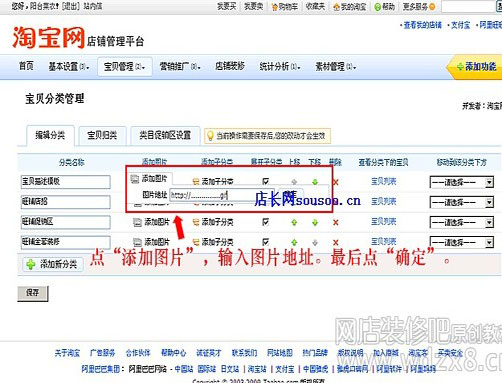Go to 首页 in the navigation bar

click(x=26, y=66)
